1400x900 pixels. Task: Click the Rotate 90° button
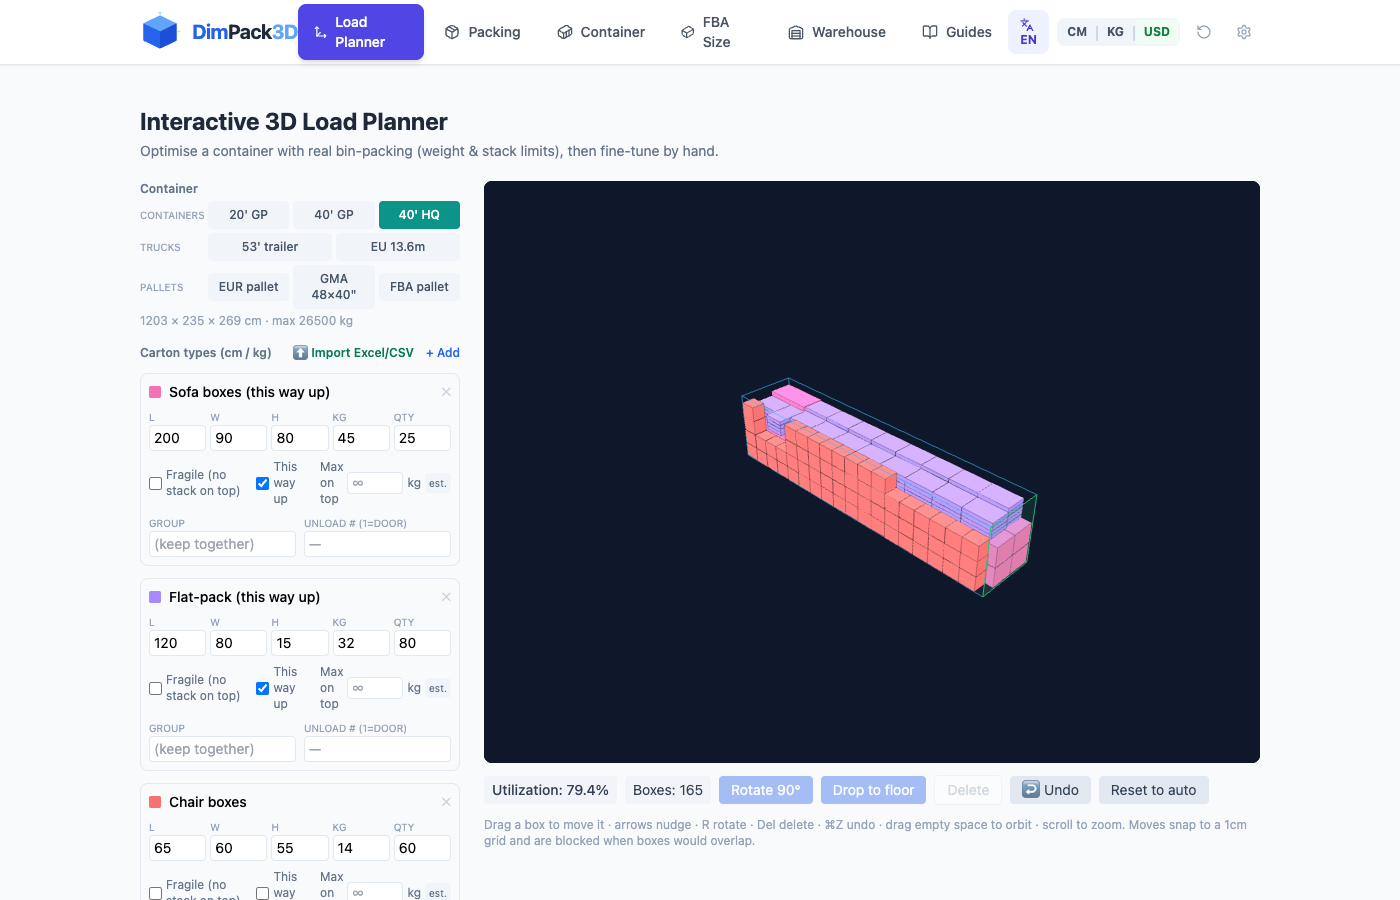coord(766,790)
